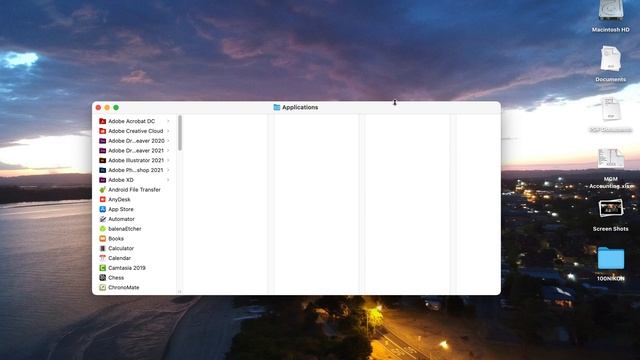
Task: Click the Adobe Illustrator 2021 icon
Action: 102,160
